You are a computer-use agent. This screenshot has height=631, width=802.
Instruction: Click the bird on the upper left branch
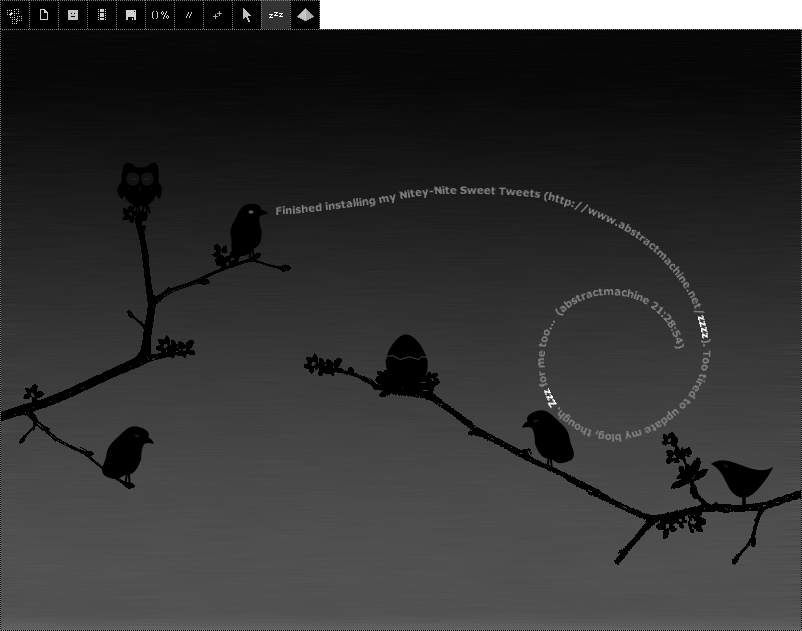pos(247,227)
